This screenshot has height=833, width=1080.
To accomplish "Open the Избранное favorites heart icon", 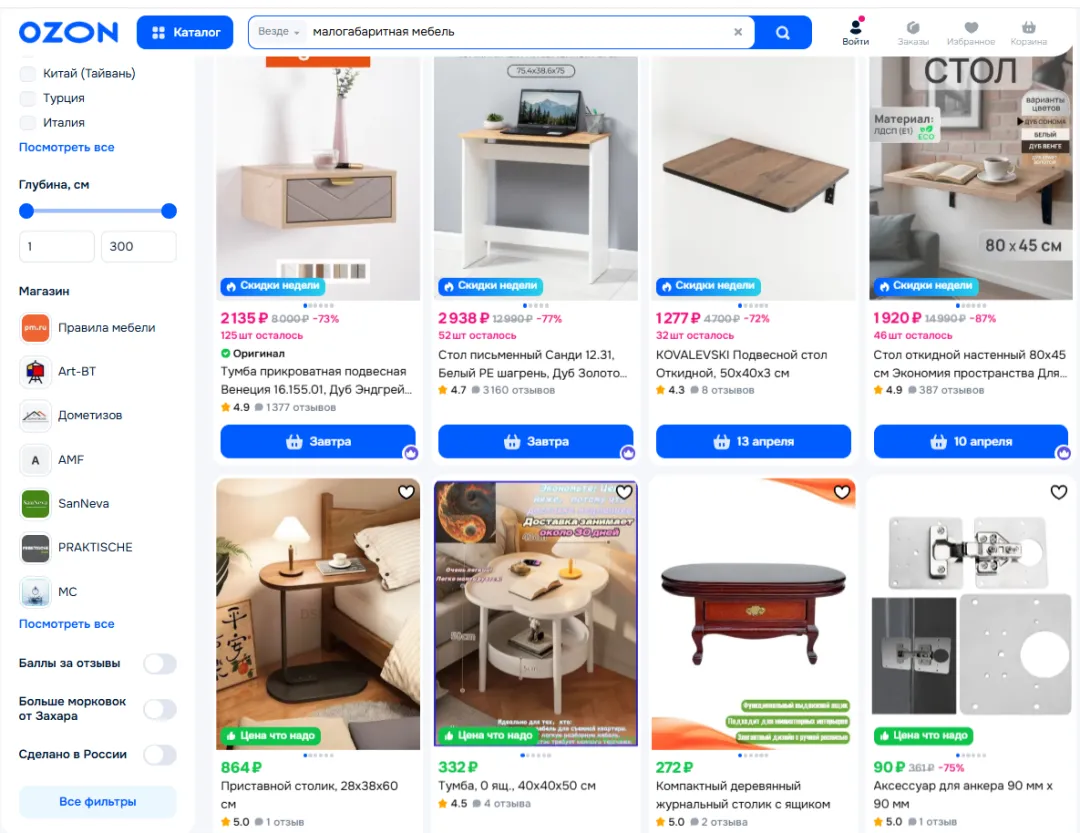I will click(x=970, y=32).
